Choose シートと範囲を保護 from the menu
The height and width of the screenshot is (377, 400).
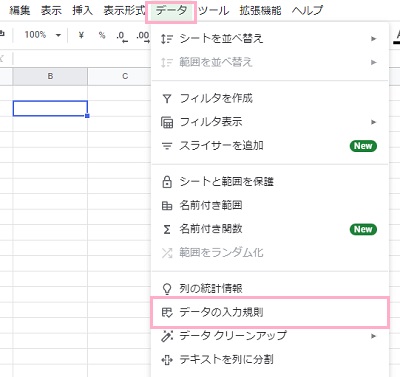270,182
